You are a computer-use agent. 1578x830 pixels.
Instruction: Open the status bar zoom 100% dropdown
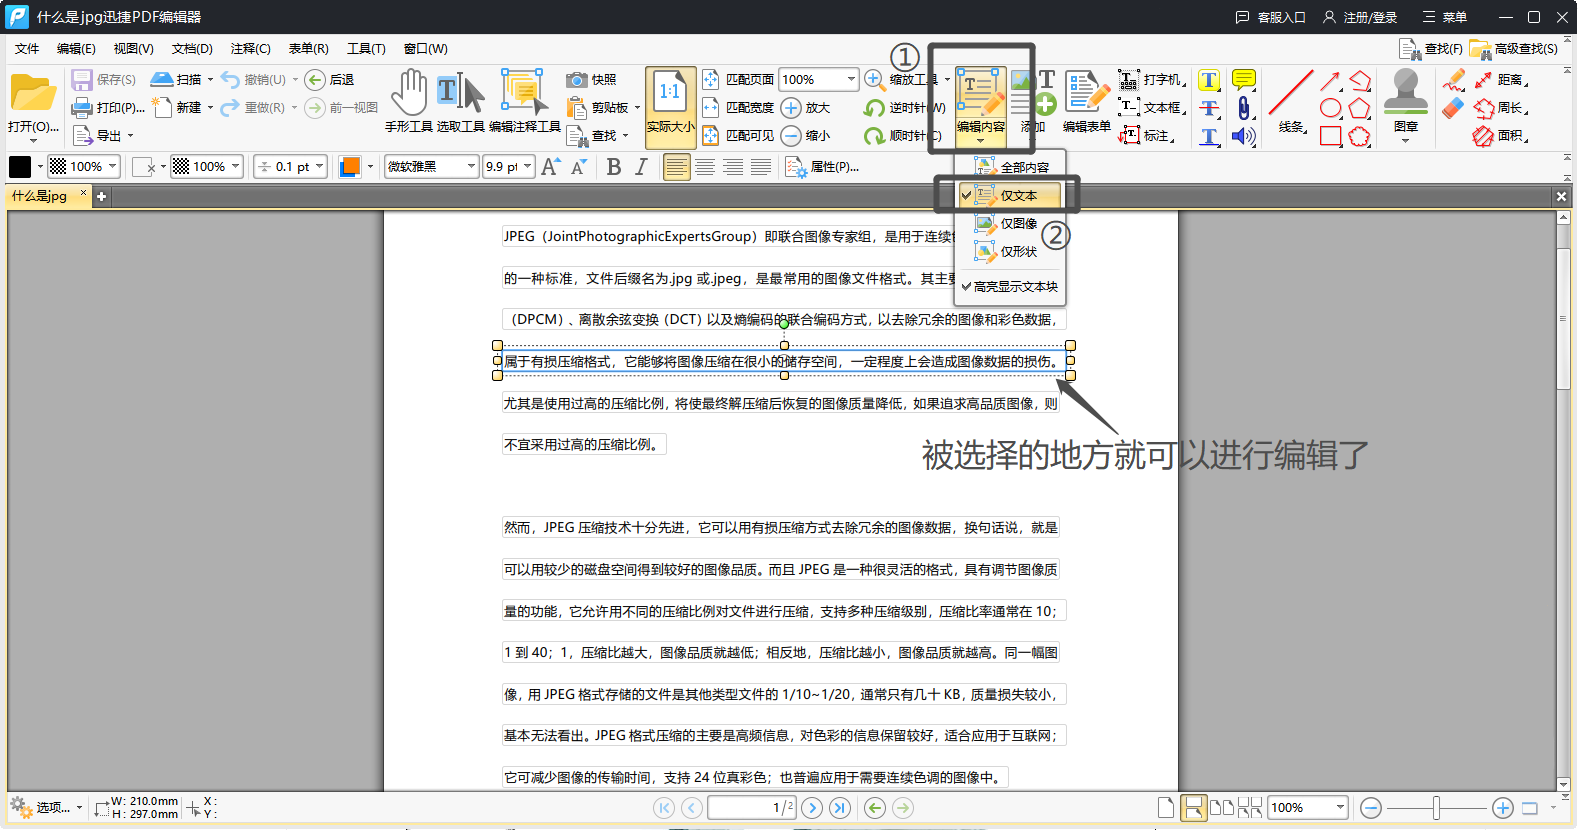[x=1340, y=808]
